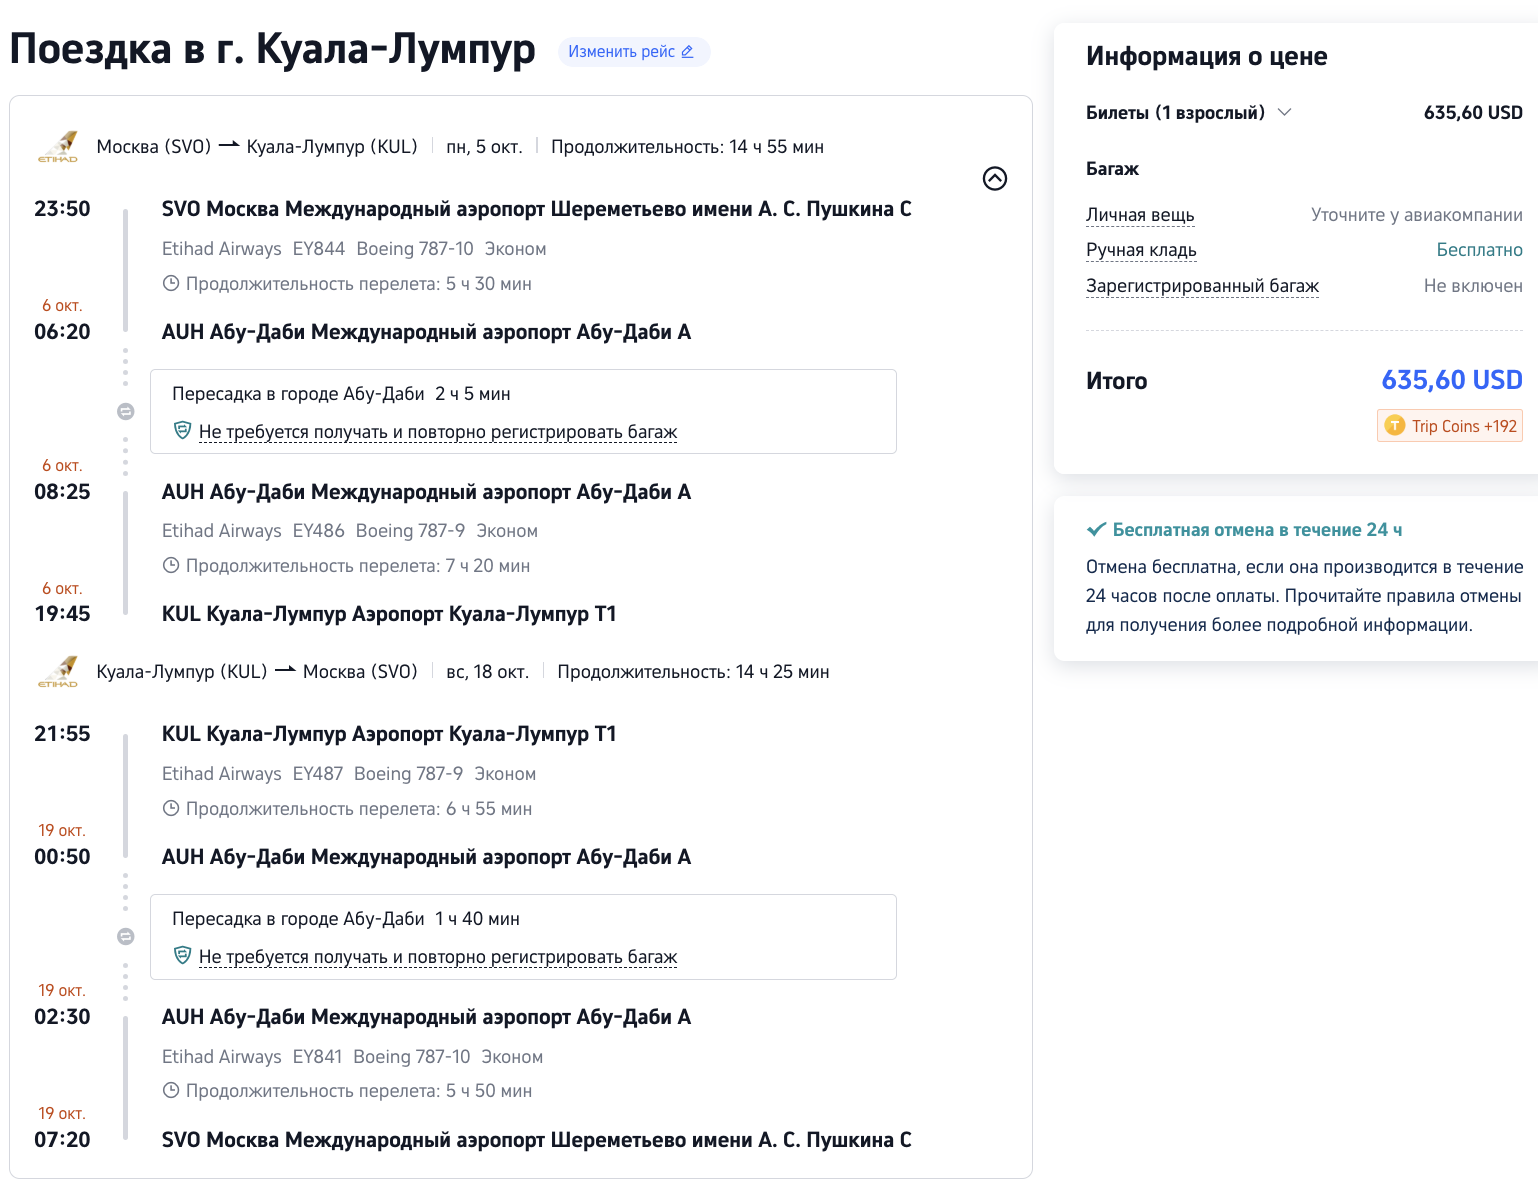Click the clock icon for flight EY841 duration
The width and height of the screenshot is (1538, 1184).
[171, 1091]
